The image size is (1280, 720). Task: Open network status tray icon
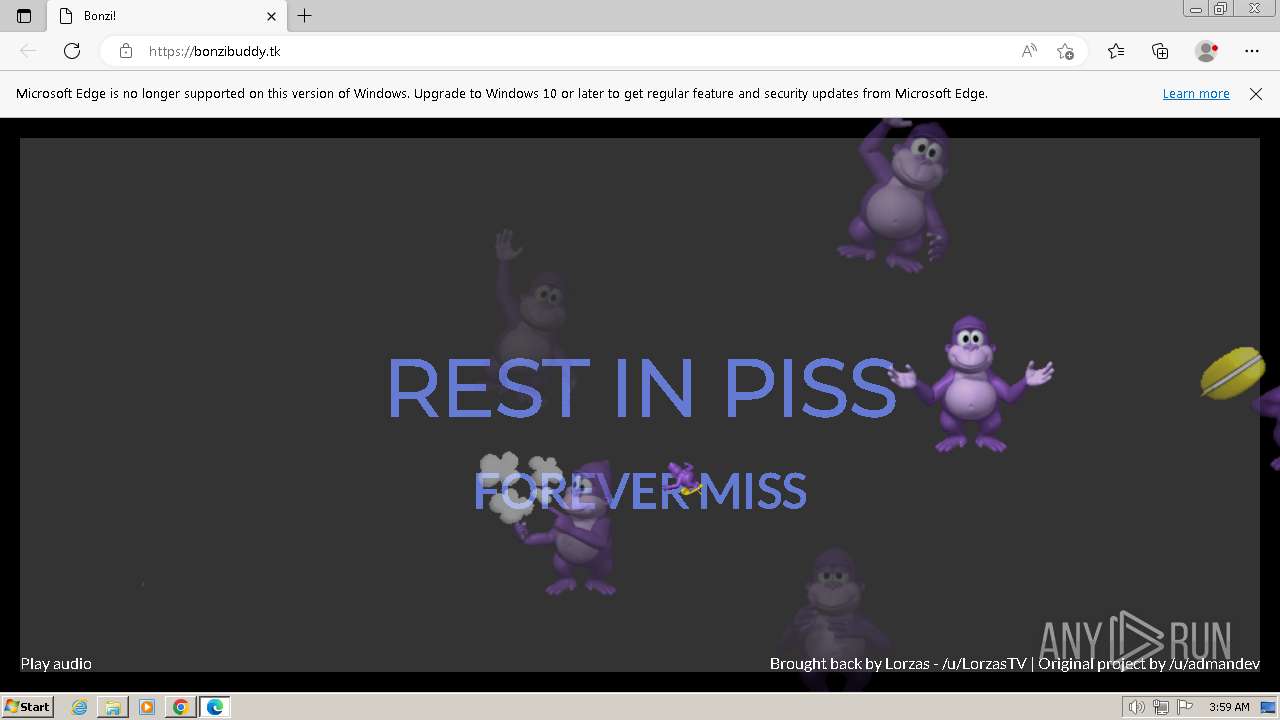[1161, 707]
